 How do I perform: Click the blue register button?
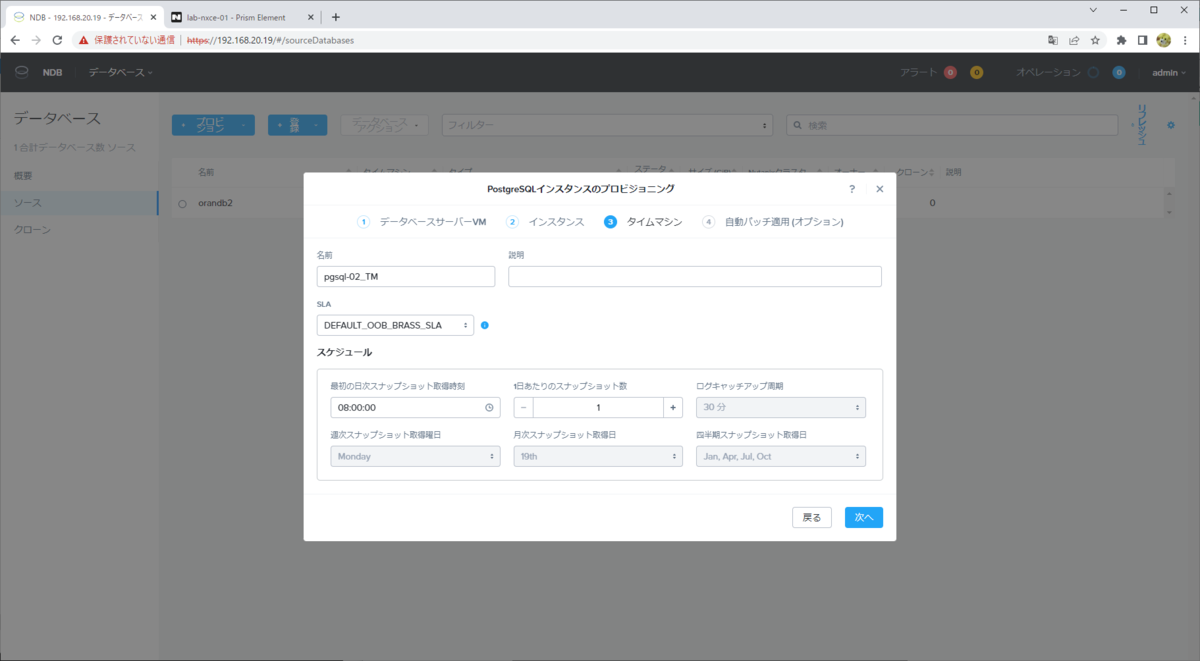tap(297, 125)
